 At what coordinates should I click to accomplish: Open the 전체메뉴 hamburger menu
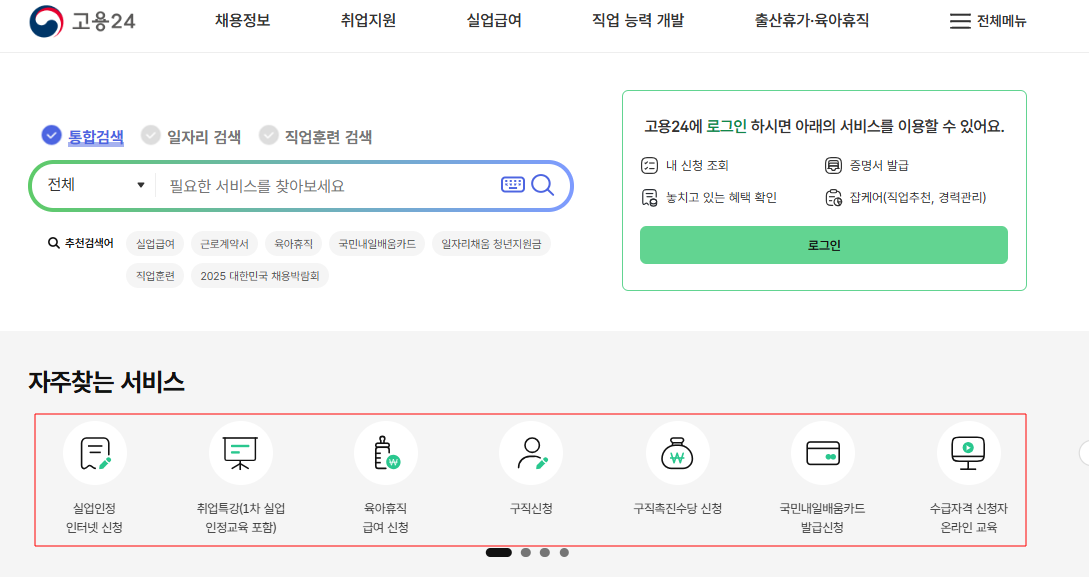[x=987, y=21]
